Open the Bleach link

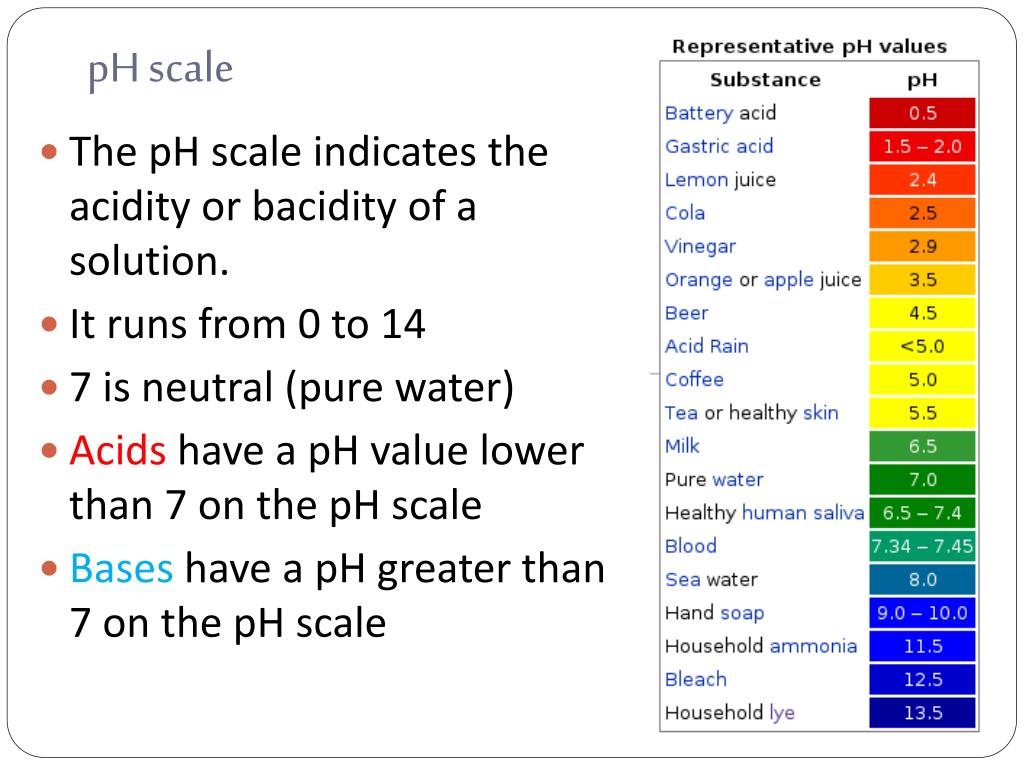[696, 679]
